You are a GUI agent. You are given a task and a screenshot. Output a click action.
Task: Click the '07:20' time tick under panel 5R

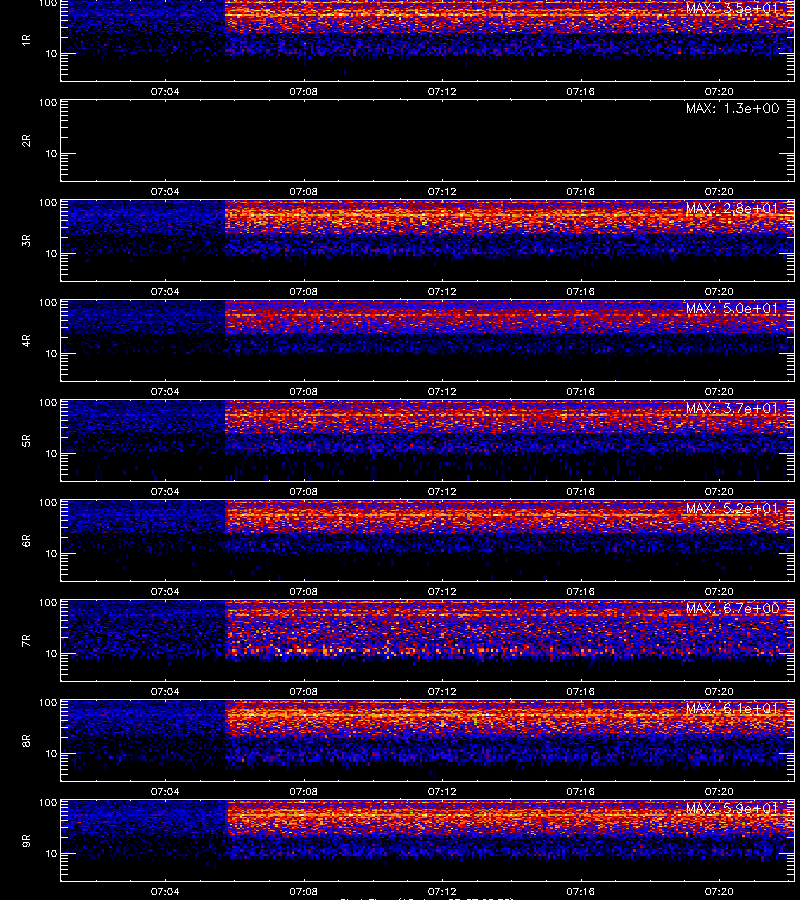coord(719,491)
